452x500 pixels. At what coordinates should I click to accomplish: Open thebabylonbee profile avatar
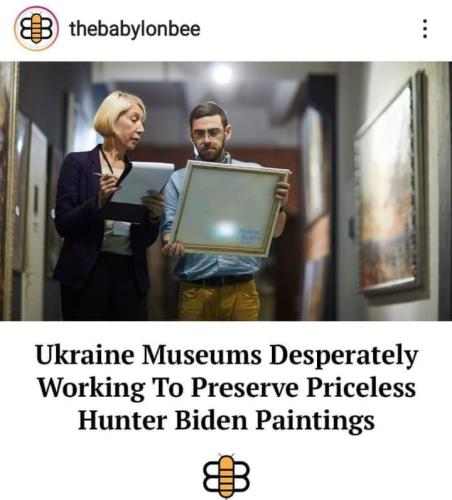[x=36, y=29]
